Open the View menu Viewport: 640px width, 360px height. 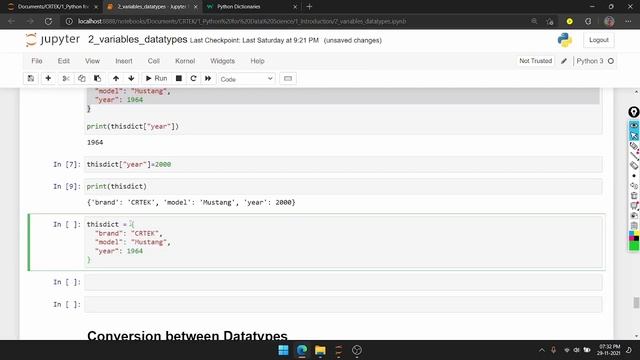tap(92, 61)
